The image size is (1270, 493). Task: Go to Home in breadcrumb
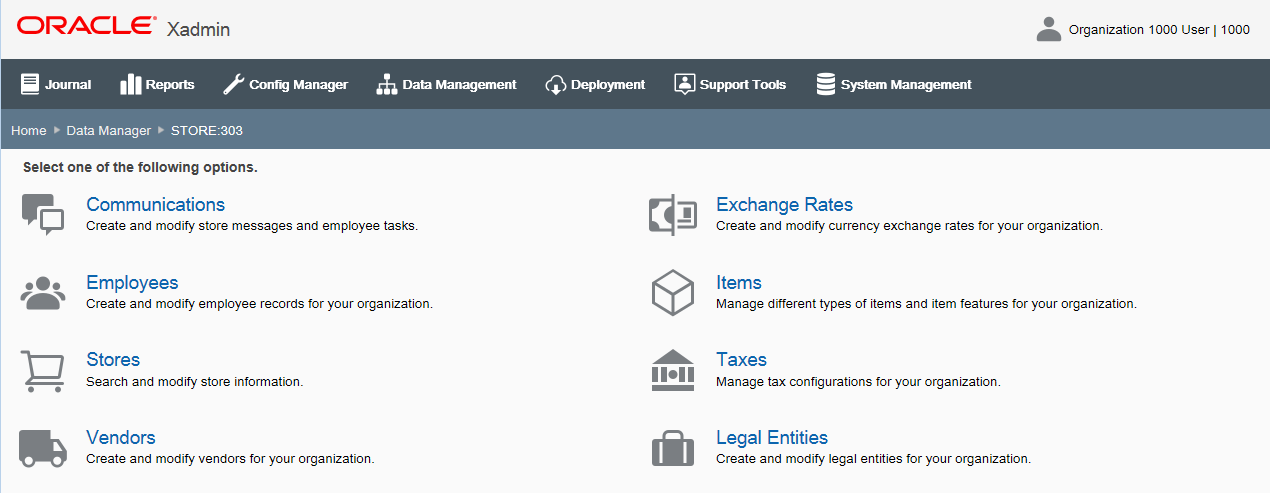click(x=29, y=130)
